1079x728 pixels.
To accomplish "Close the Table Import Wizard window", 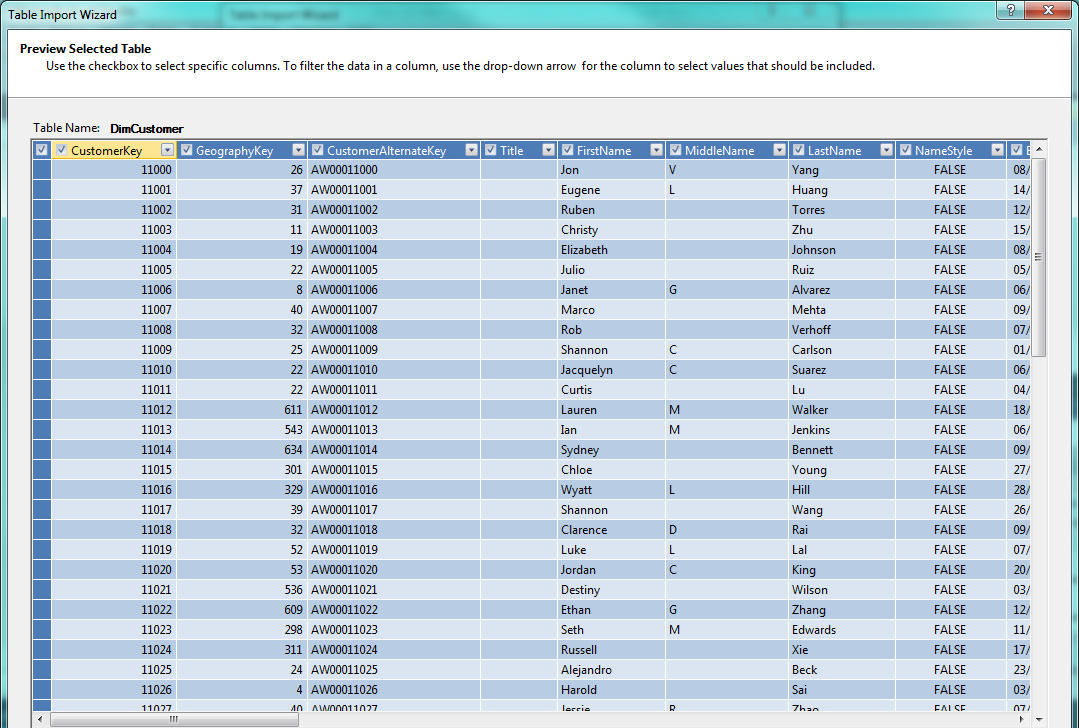I will click(x=1050, y=9).
